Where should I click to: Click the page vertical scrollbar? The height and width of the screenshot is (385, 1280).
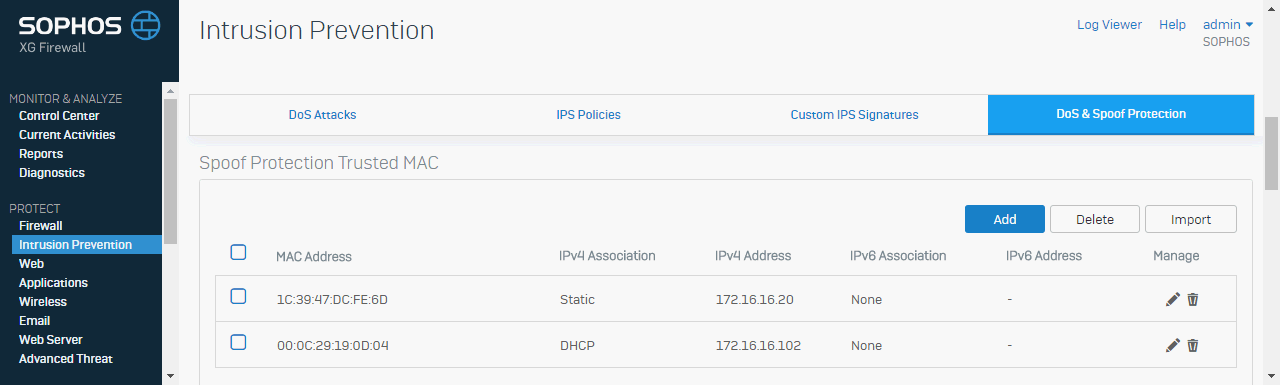[x=1271, y=152]
